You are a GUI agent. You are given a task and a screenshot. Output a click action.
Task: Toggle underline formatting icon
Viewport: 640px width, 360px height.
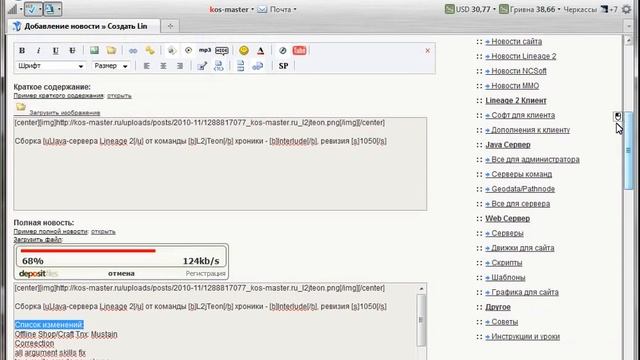click(56, 51)
